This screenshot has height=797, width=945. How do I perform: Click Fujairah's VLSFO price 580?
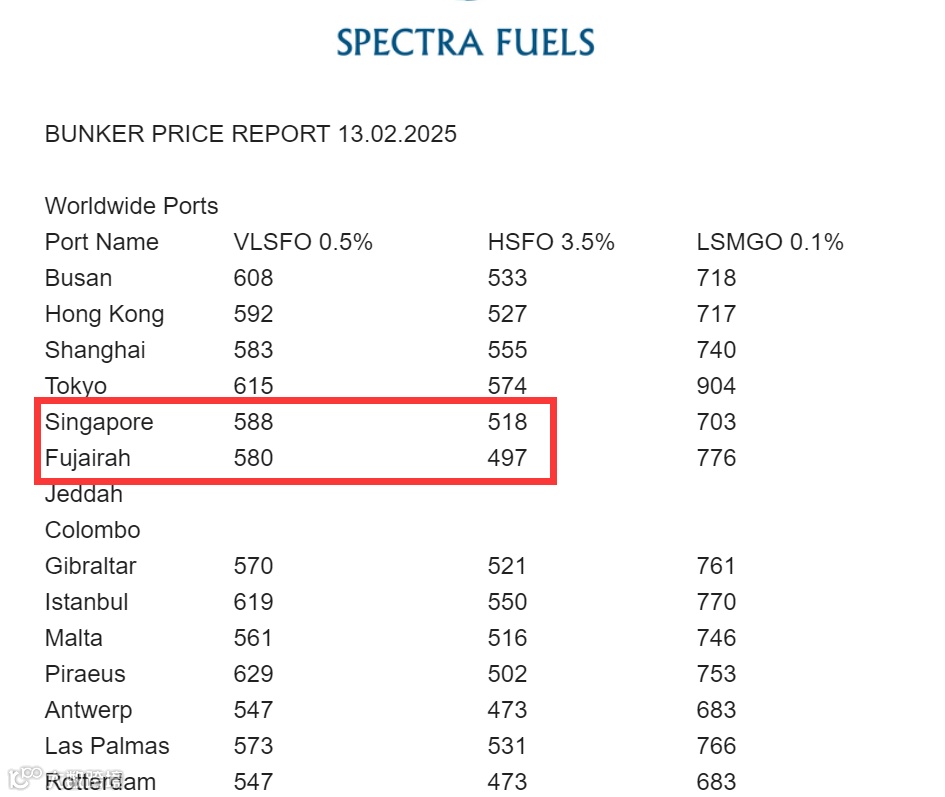tap(254, 458)
